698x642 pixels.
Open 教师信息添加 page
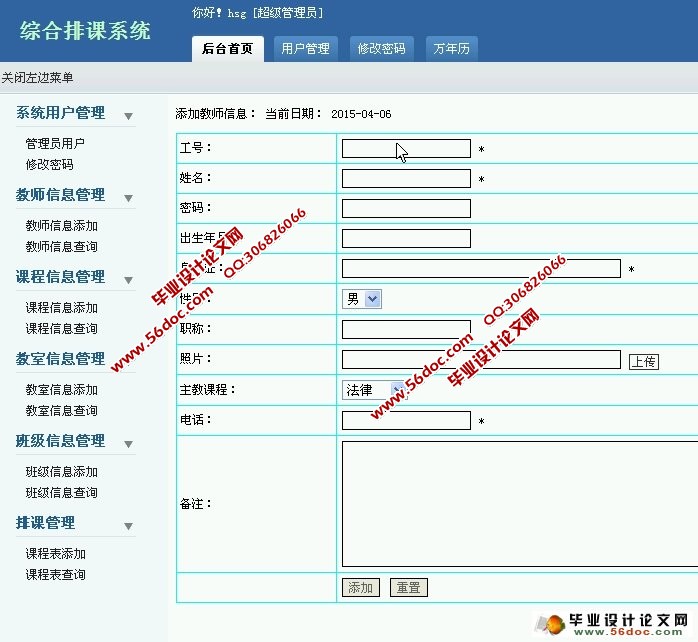[61, 226]
